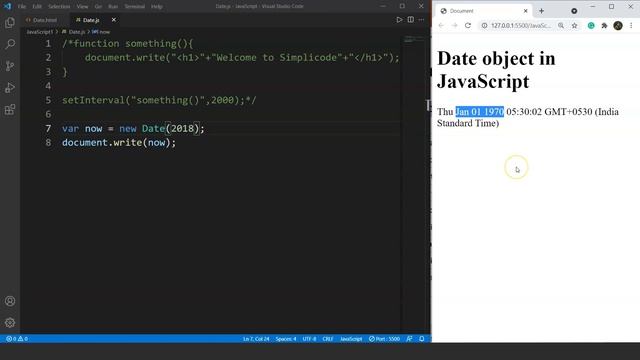This screenshot has height=360, width=640.
Task: Close the Document browser tab
Action: pos(525,11)
